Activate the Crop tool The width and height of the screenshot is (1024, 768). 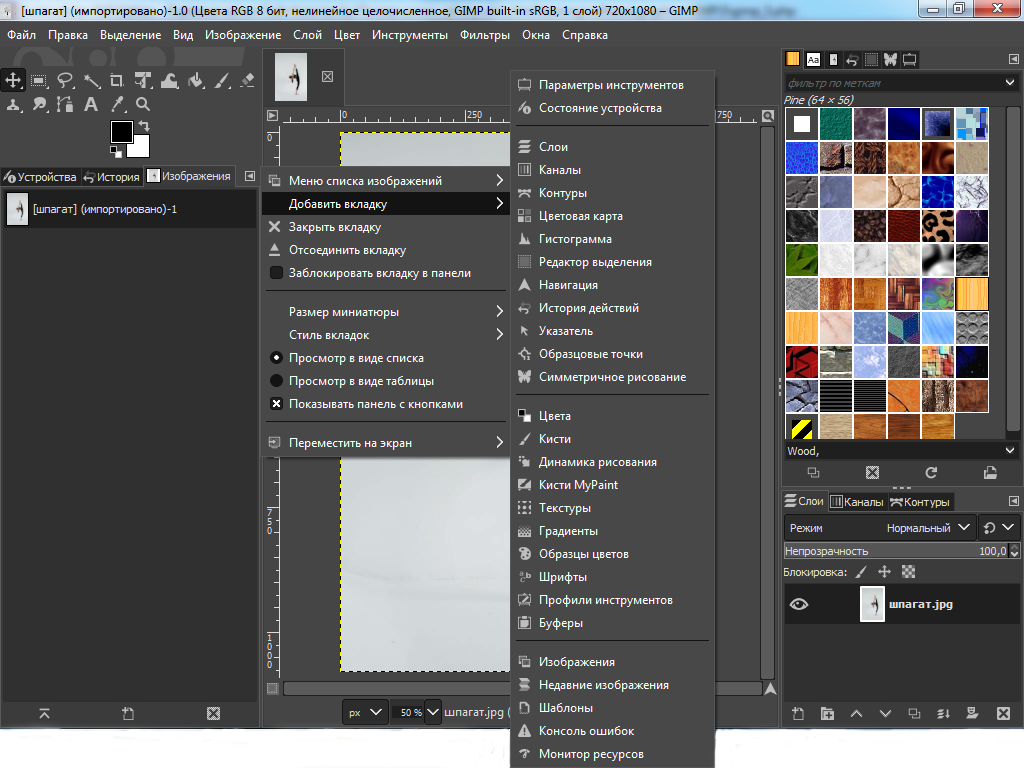[x=118, y=80]
